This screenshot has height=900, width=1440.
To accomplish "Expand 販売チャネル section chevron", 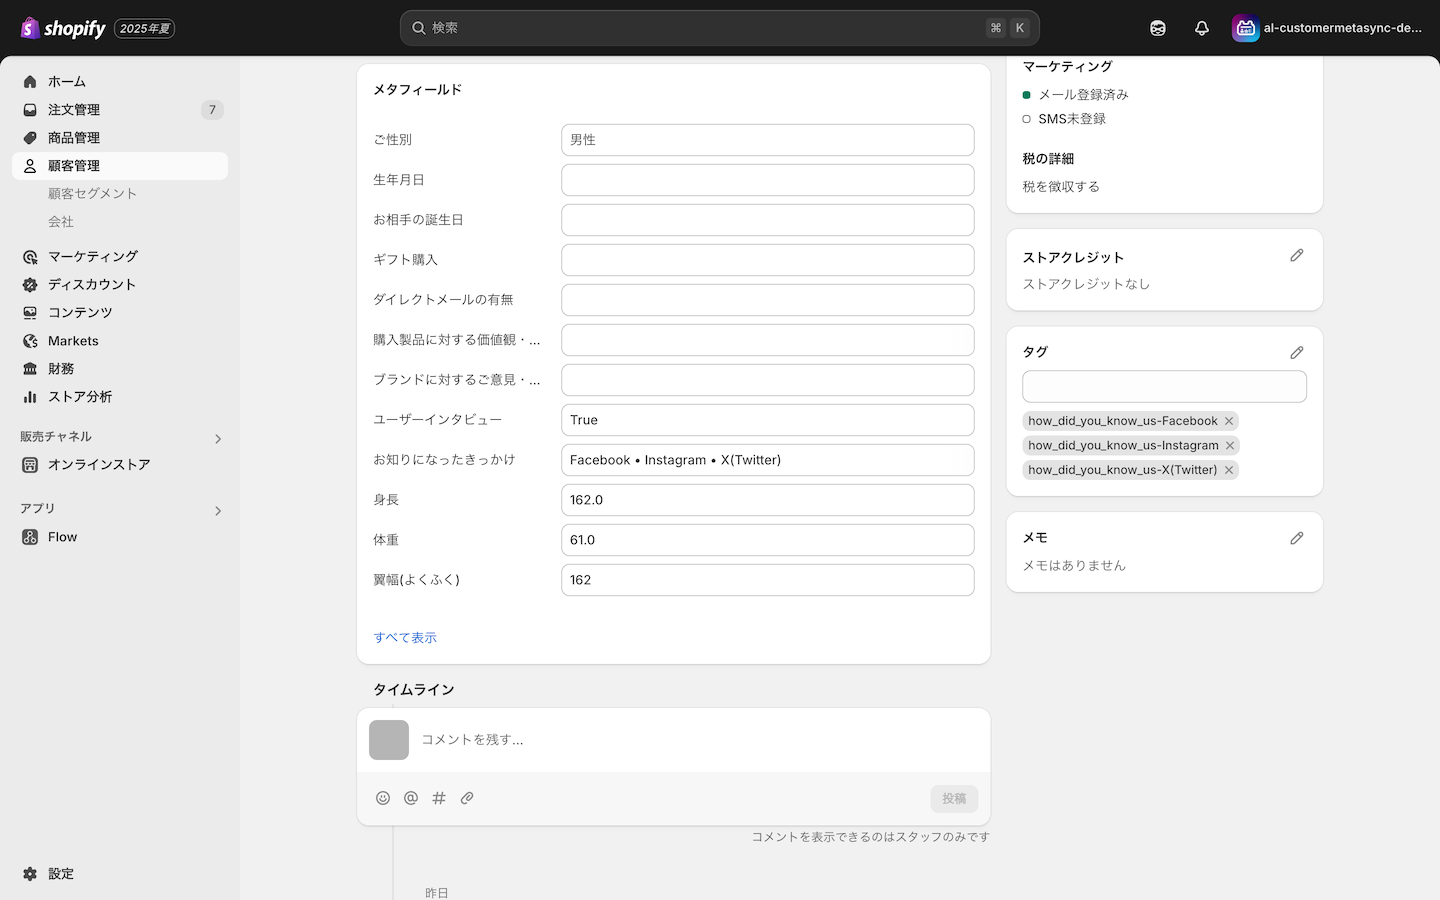I will (218, 439).
